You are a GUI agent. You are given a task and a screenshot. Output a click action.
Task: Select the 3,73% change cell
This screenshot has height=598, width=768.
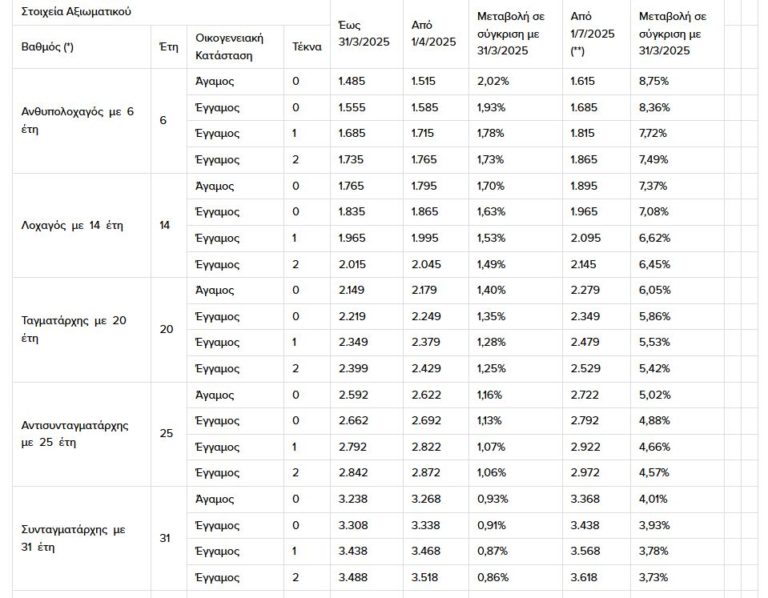(653, 577)
